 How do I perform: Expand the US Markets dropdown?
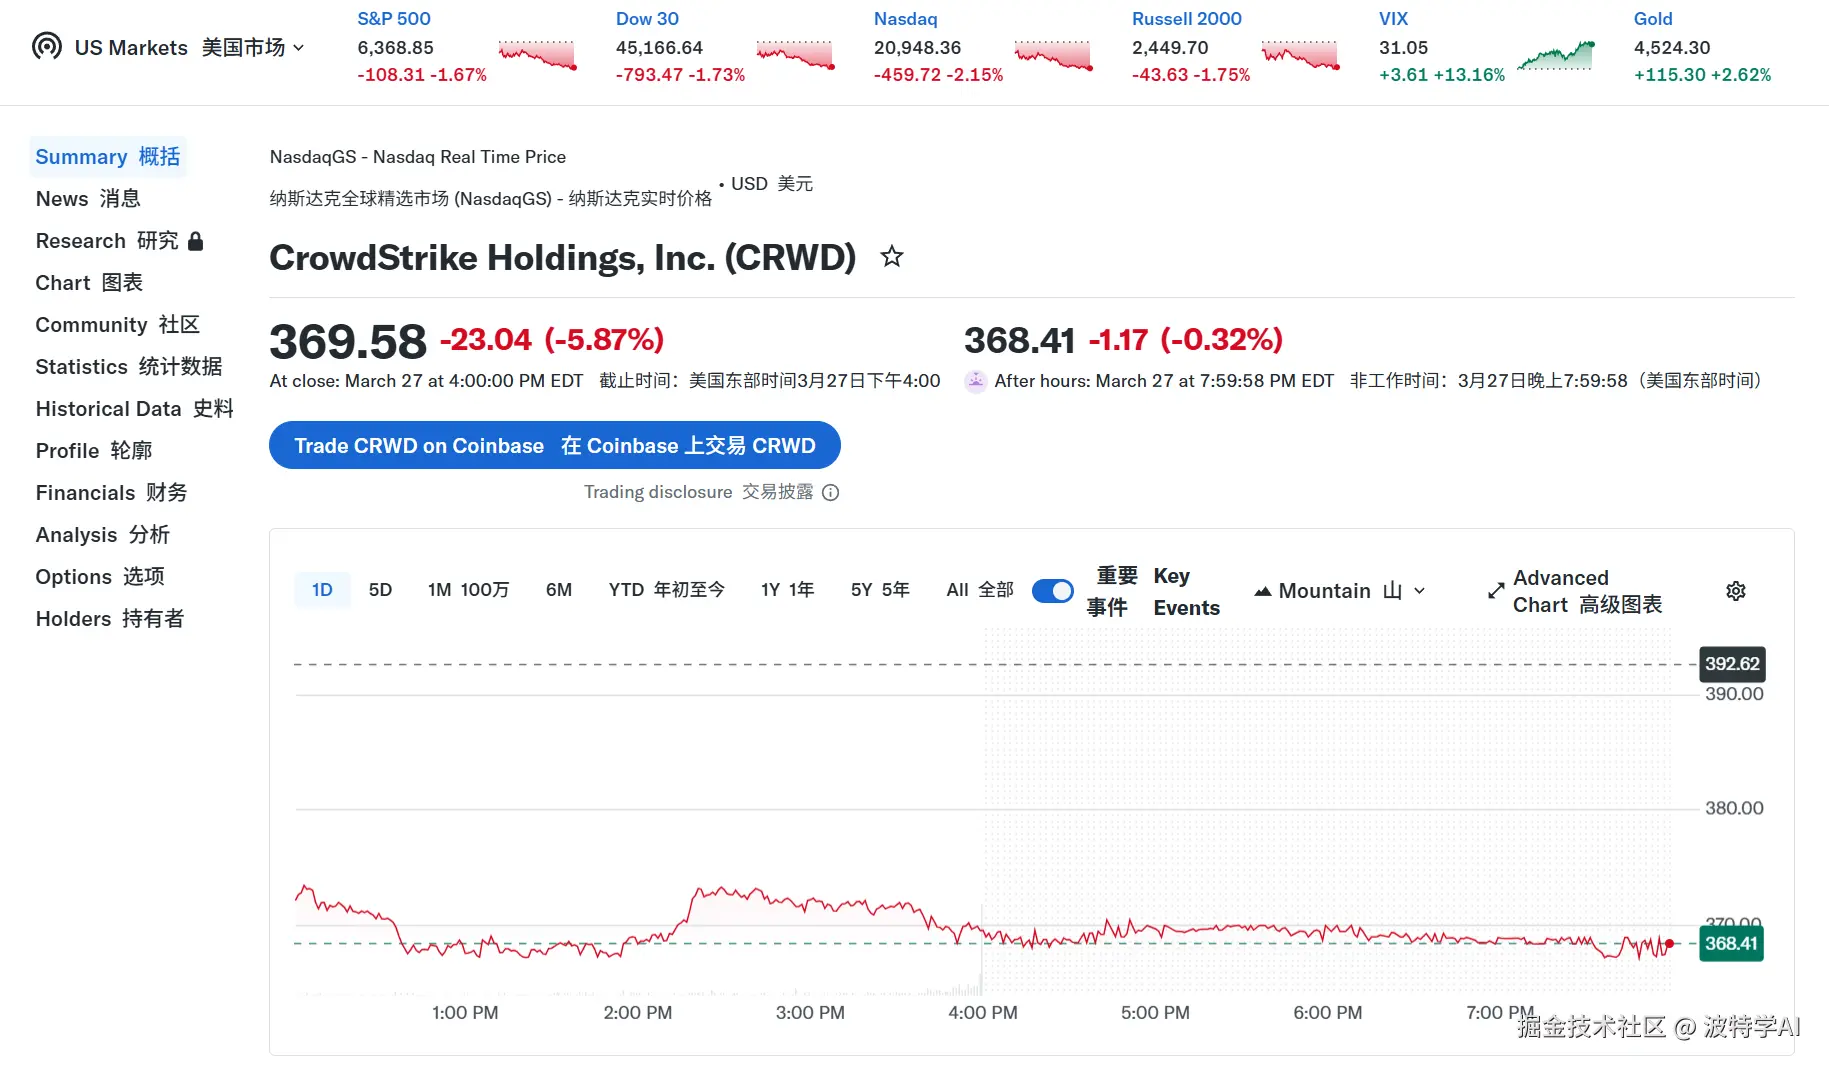(299, 47)
